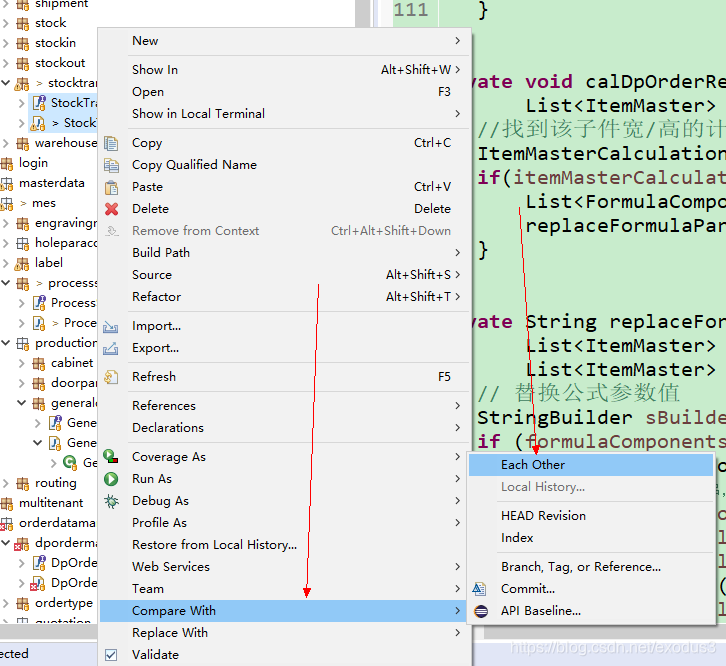Screen dimensions: 726x666
Task: Expand the routing package node
Action: point(6,484)
